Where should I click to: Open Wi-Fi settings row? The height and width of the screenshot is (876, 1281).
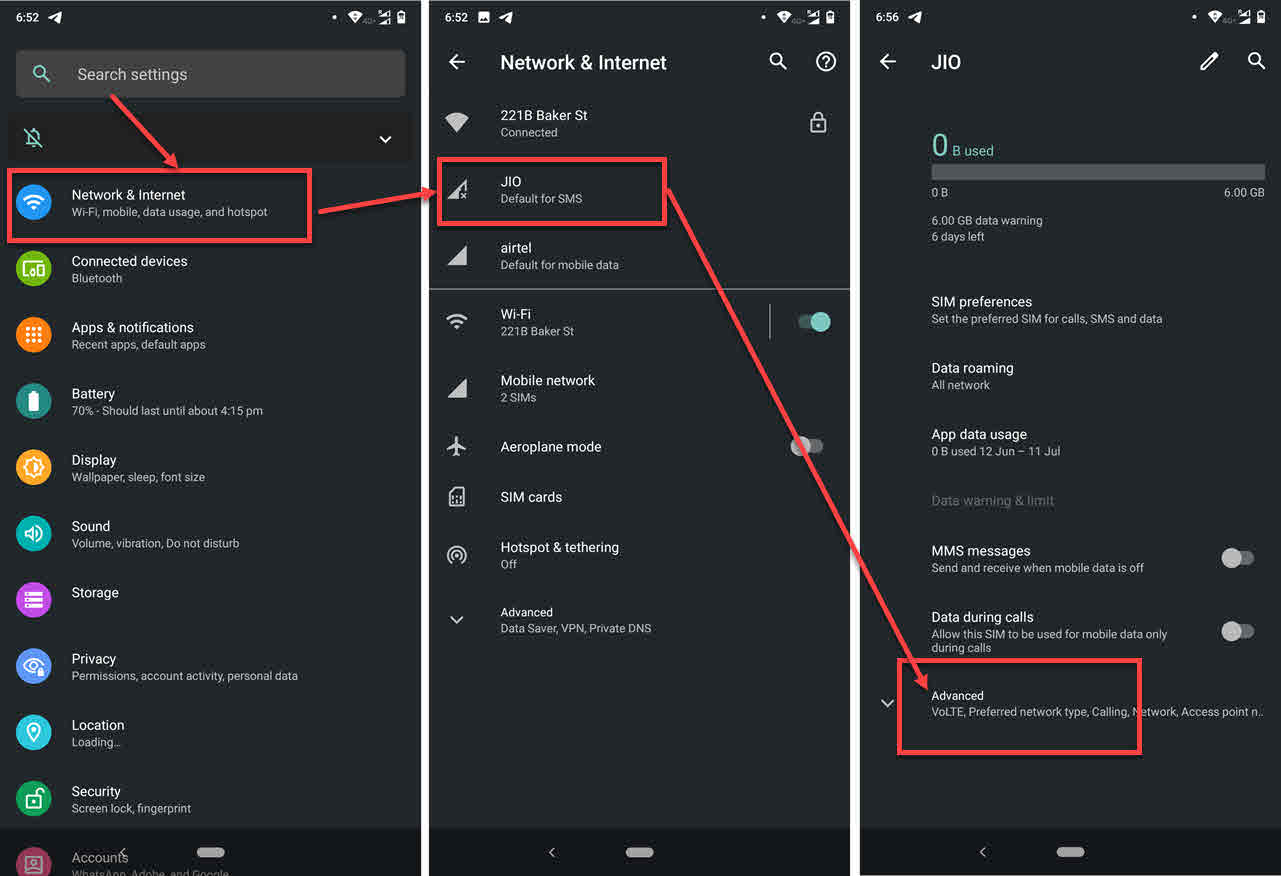tap(598, 322)
